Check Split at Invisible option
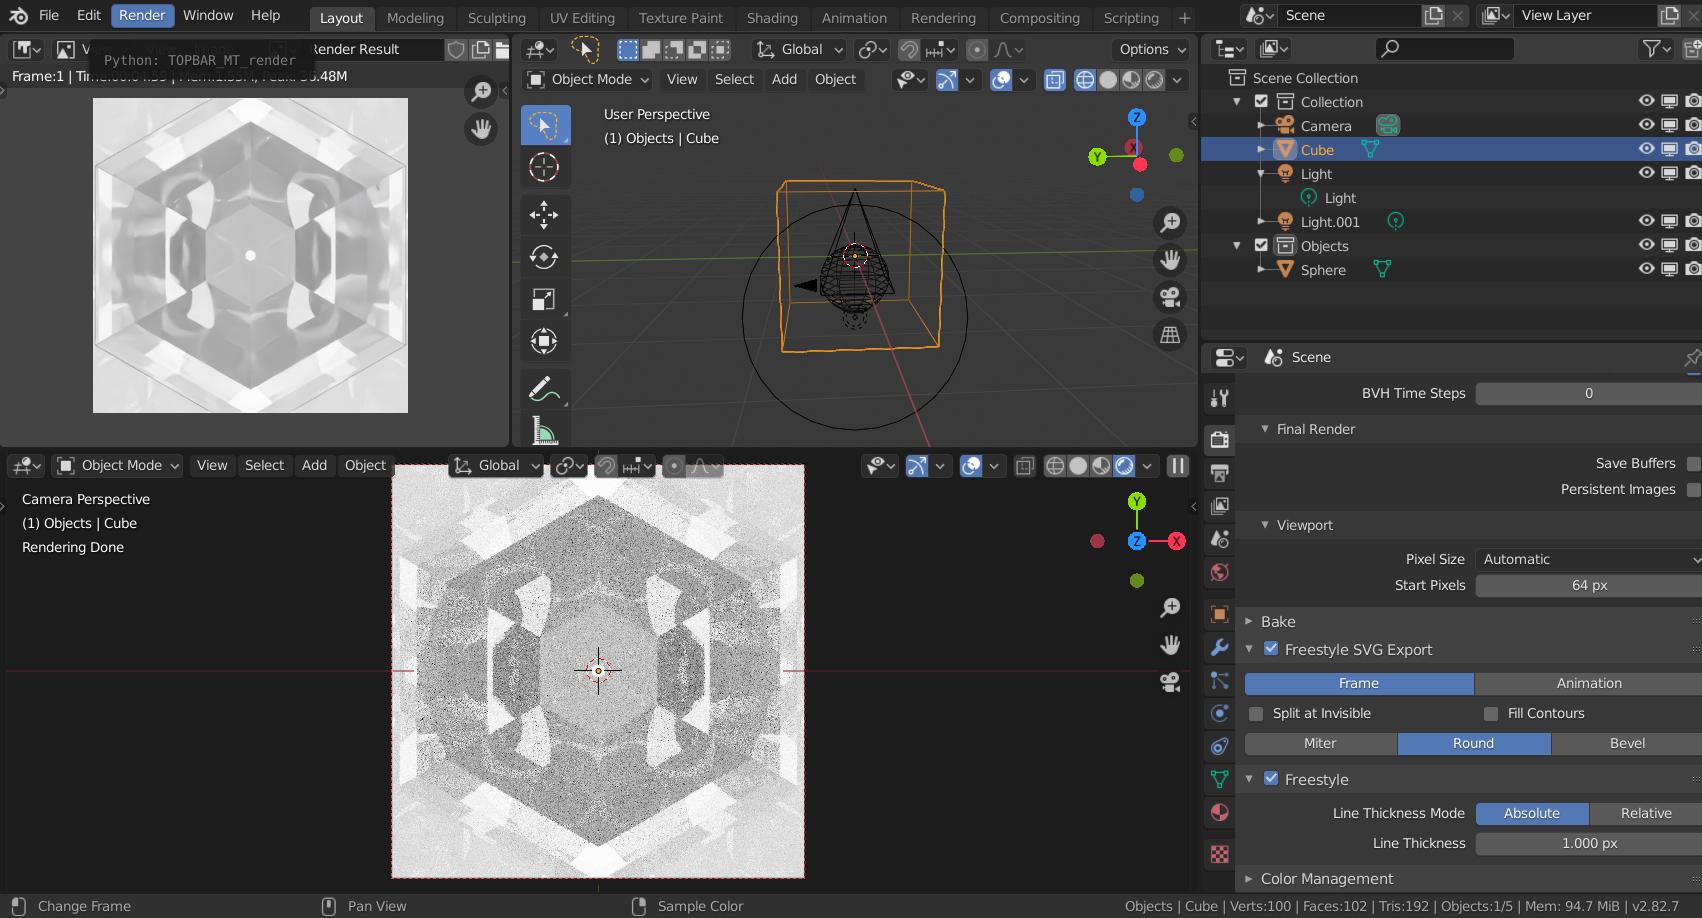Screen dimensions: 1702x918 (x=1256, y=713)
